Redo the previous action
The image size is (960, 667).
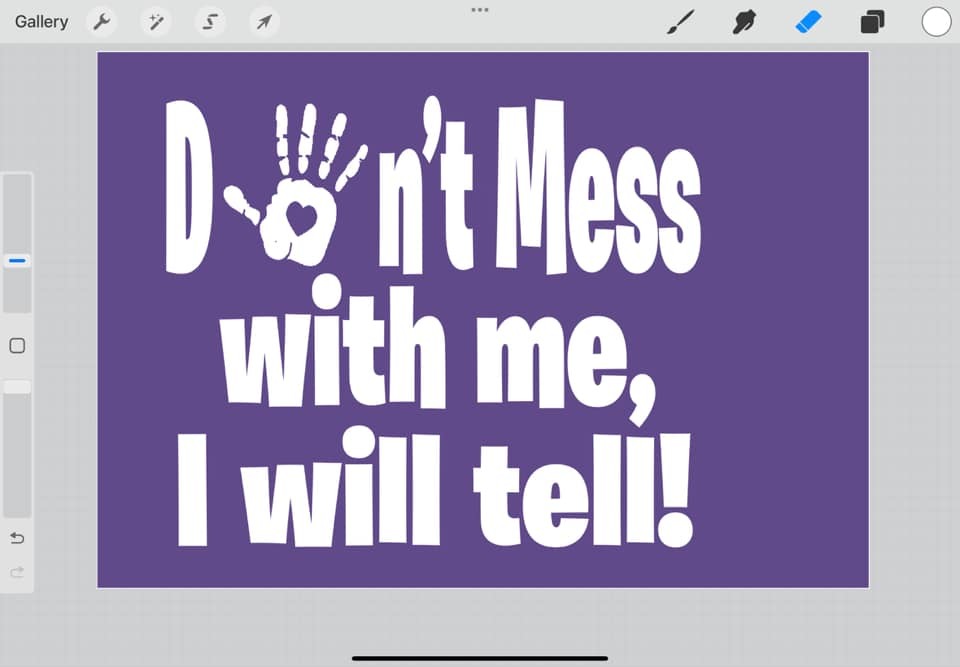(17, 572)
